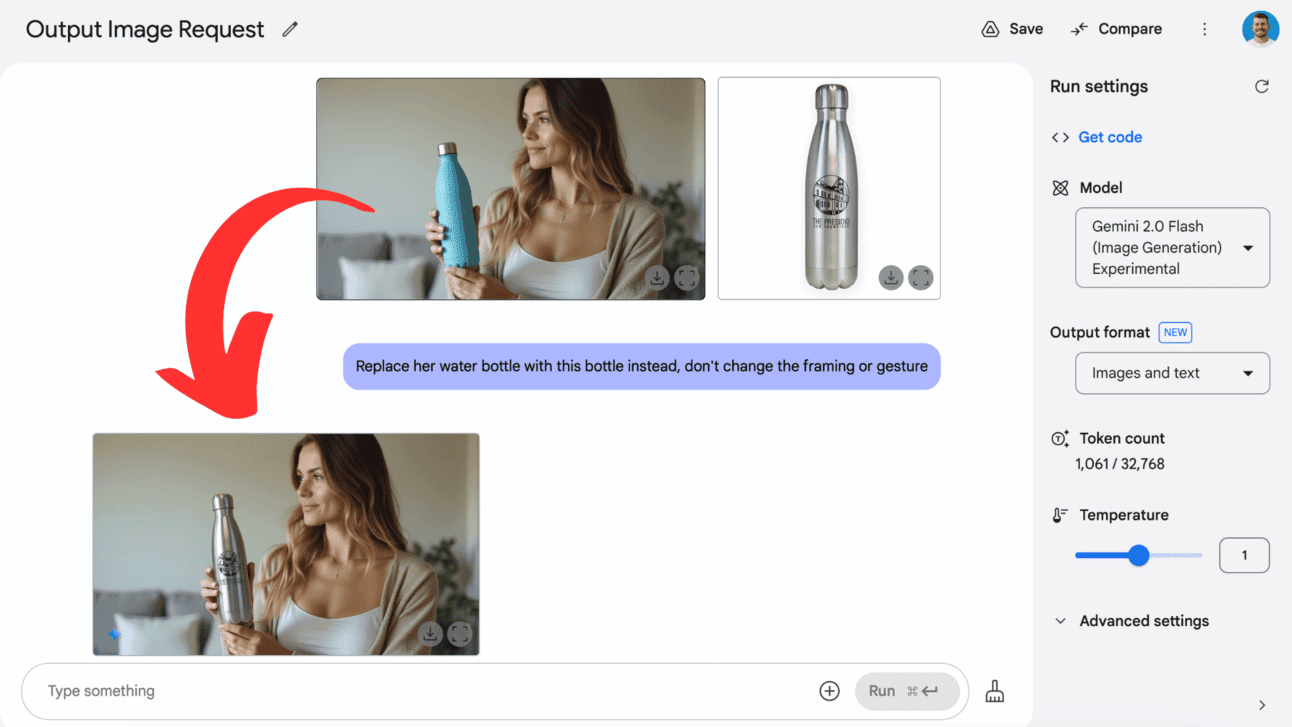Download the generated output image

pos(430,633)
